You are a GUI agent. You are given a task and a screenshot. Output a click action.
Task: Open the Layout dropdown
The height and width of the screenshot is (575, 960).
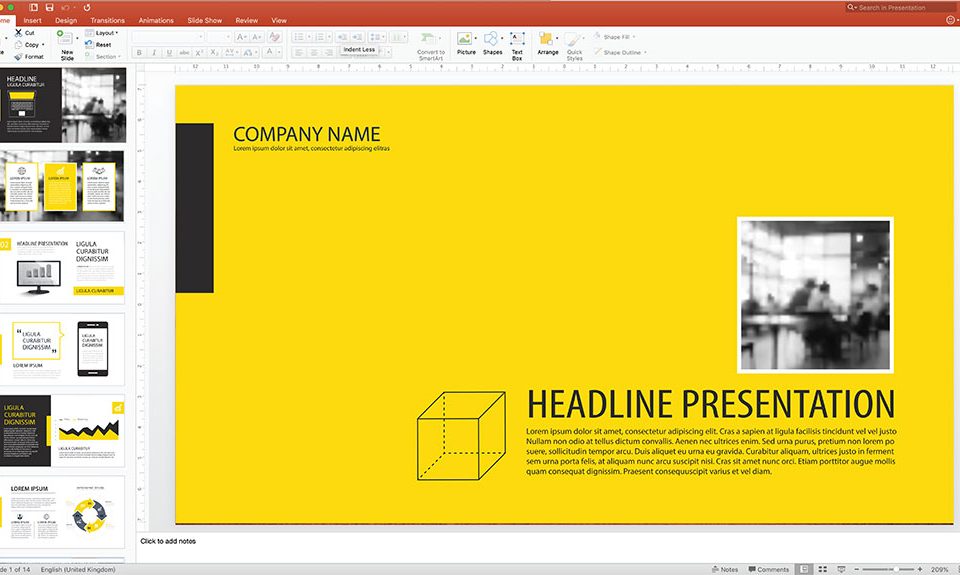pos(102,33)
